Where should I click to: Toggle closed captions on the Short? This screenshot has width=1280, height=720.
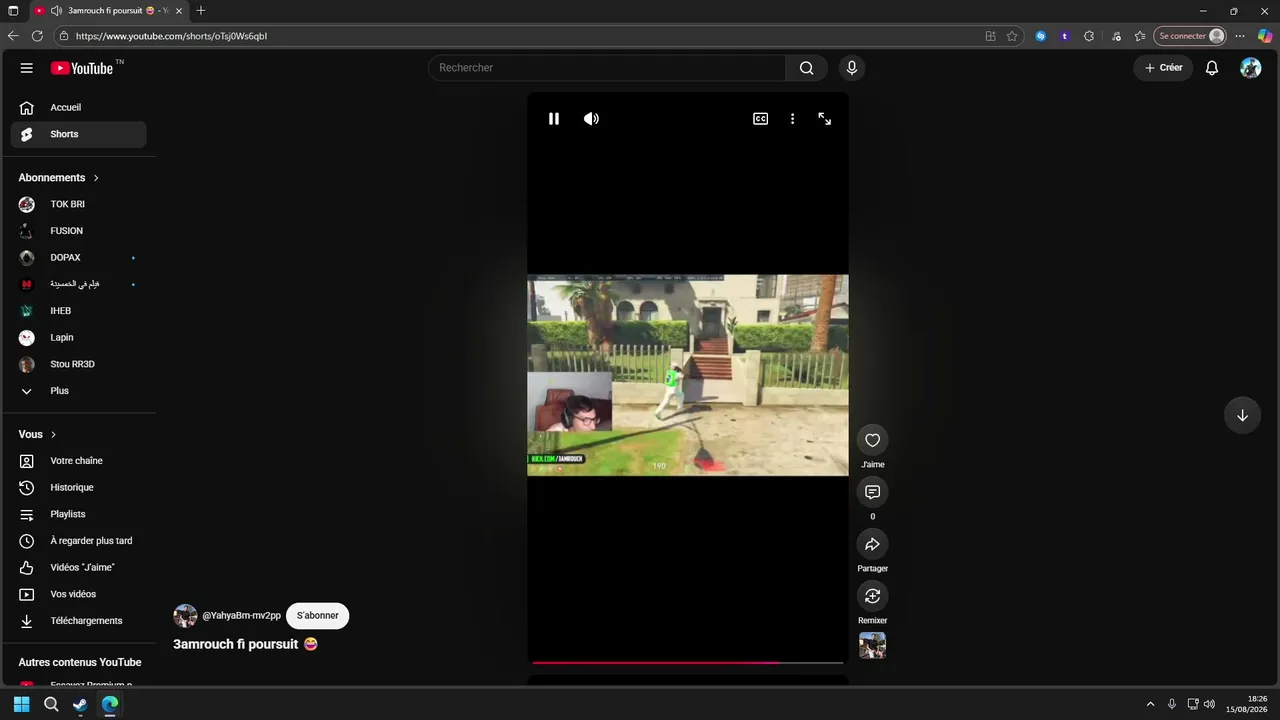tap(761, 119)
